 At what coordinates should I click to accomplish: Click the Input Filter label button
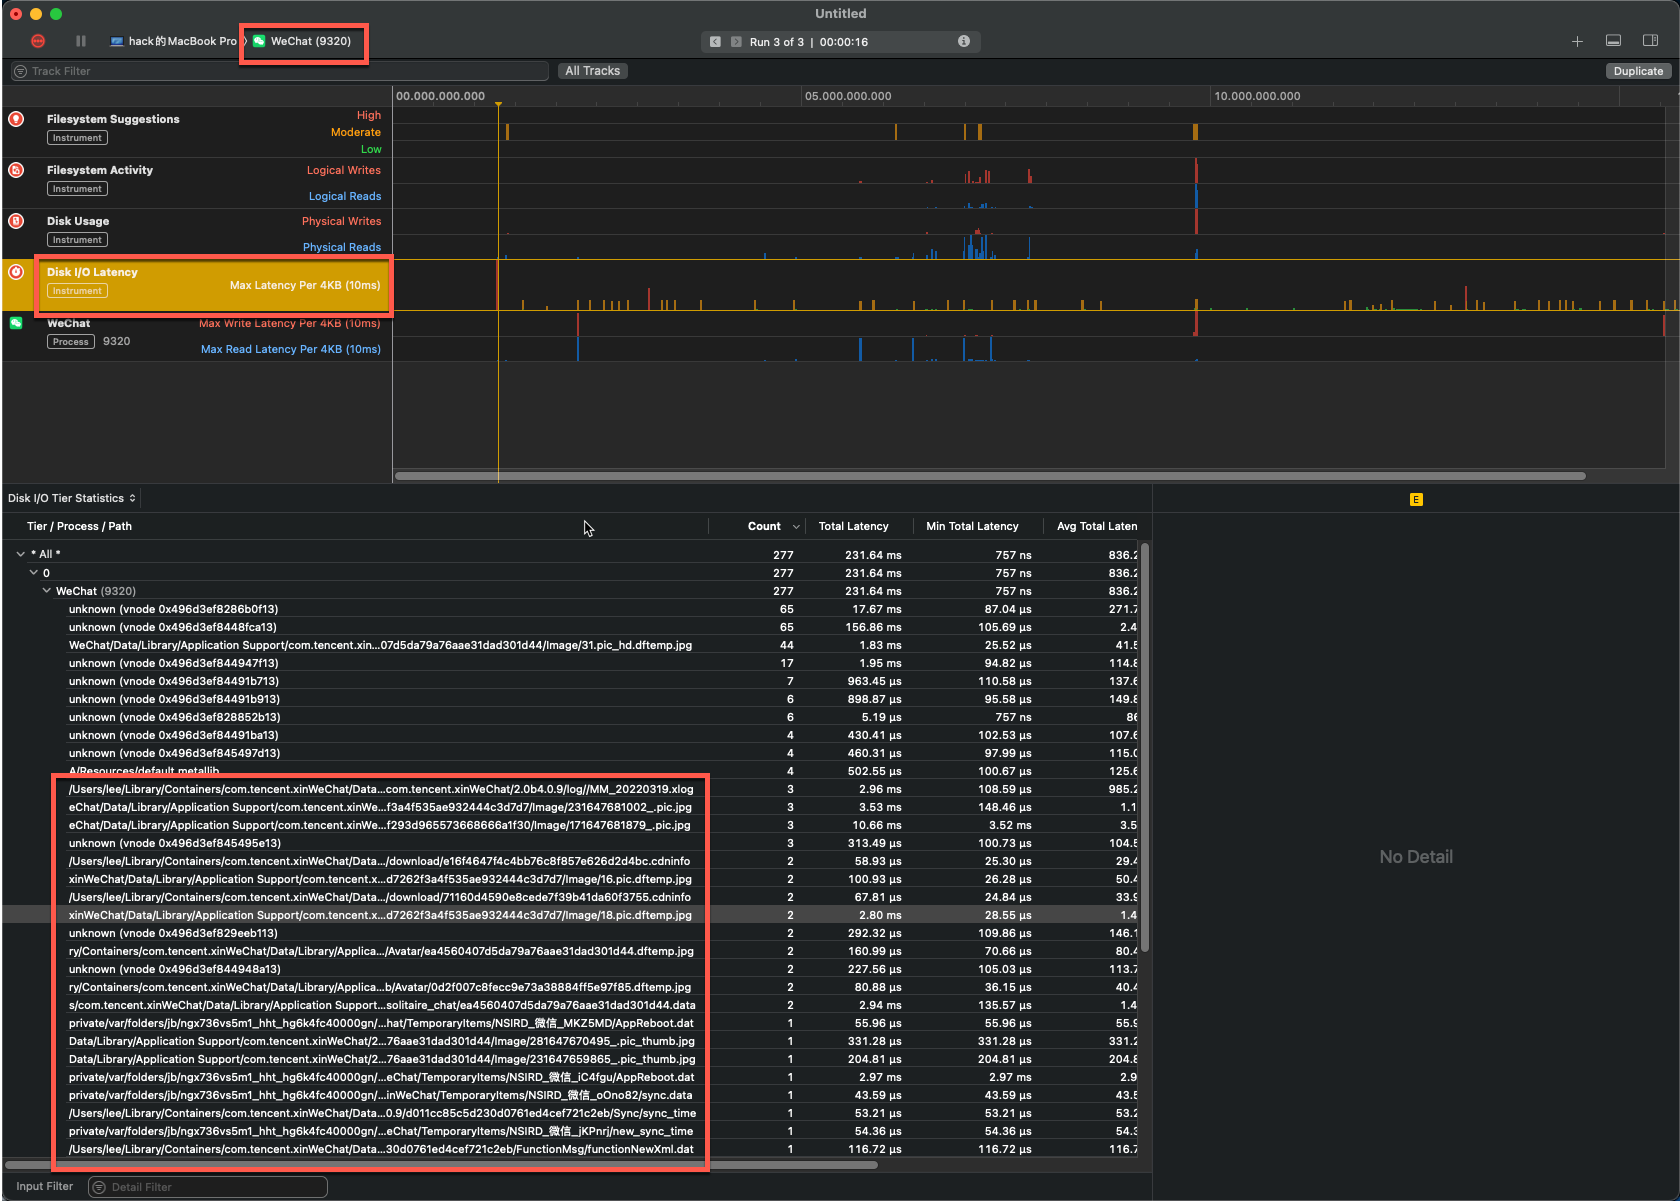click(45, 1186)
